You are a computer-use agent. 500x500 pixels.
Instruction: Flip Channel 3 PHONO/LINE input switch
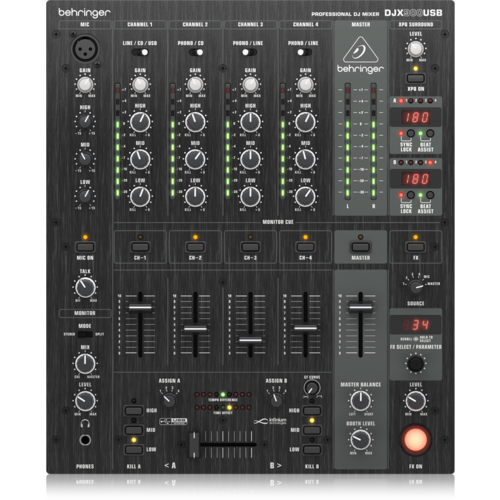[249, 52]
